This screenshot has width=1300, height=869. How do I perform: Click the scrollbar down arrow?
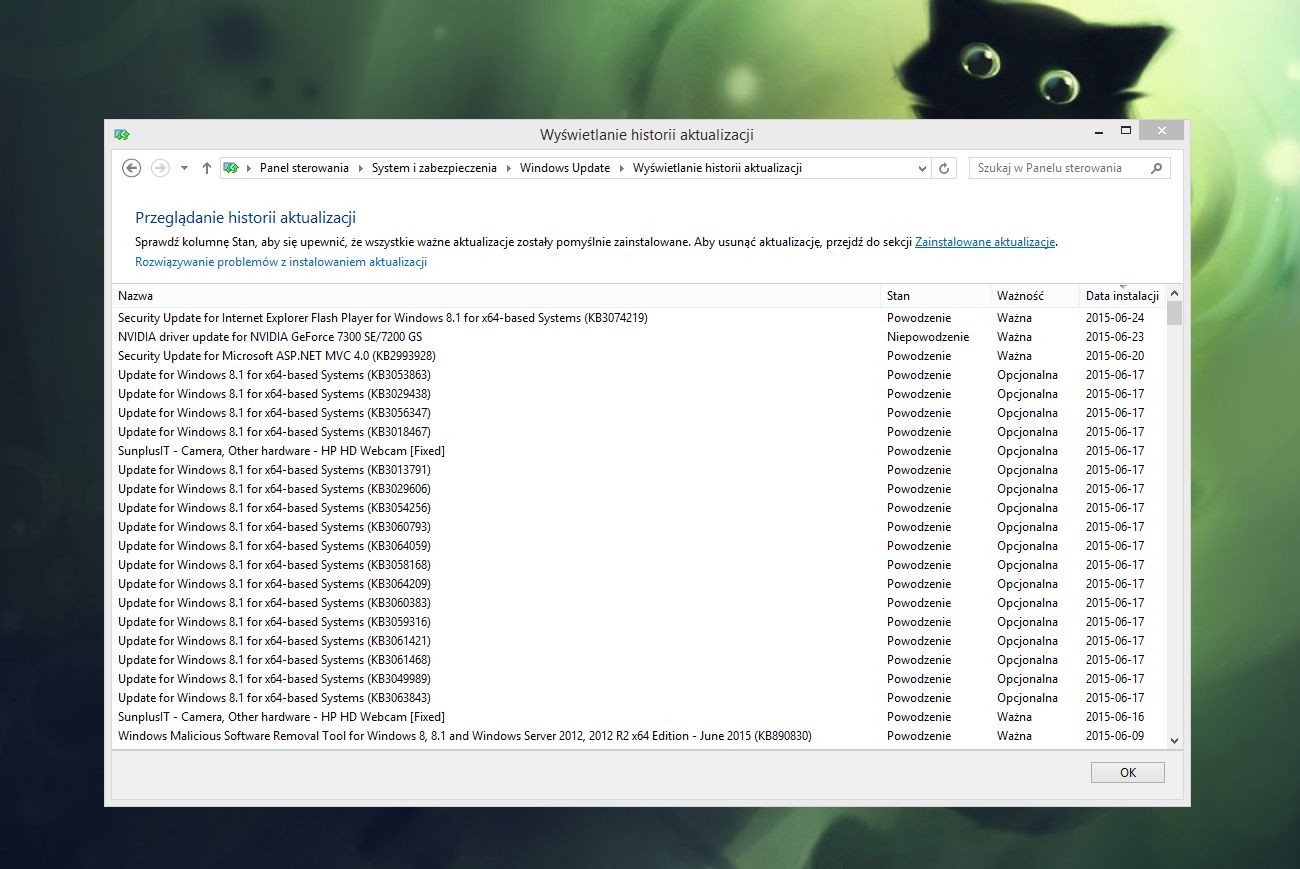1174,740
